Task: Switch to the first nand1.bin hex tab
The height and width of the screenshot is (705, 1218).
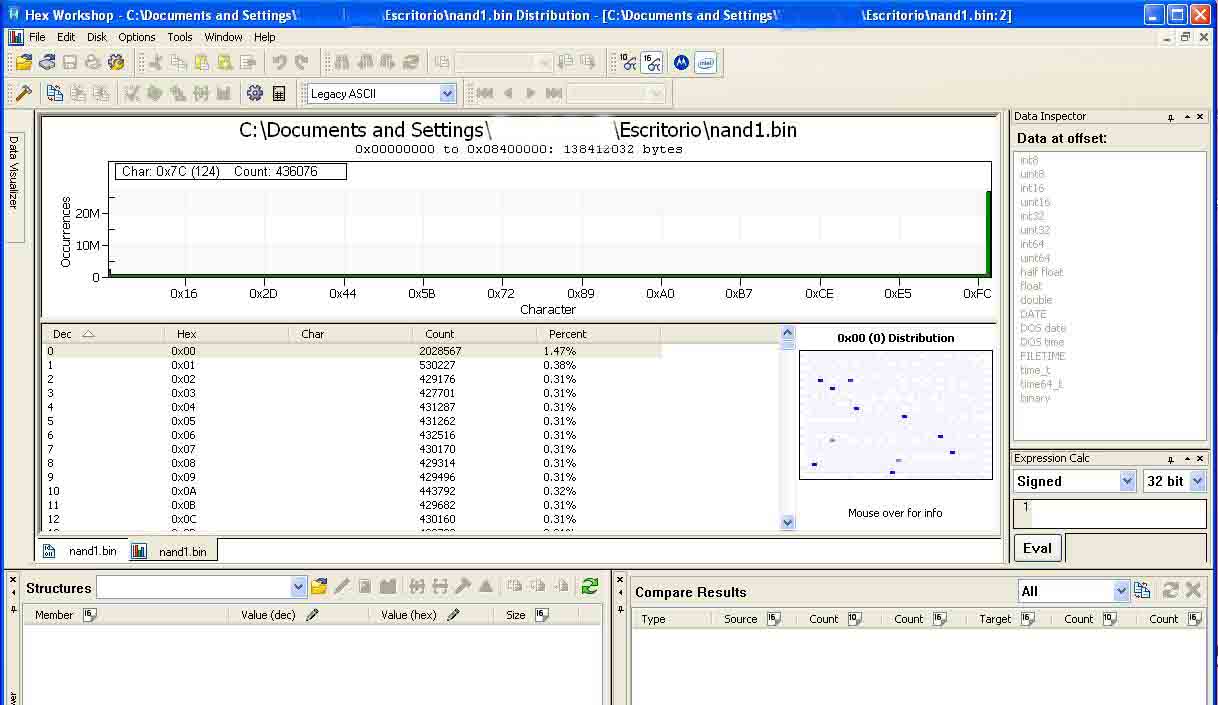Action: (82, 551)
